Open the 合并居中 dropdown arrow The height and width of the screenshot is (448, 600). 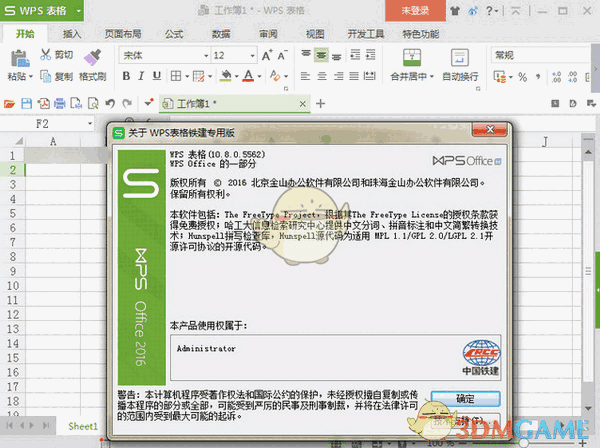(x=432, y=77)
